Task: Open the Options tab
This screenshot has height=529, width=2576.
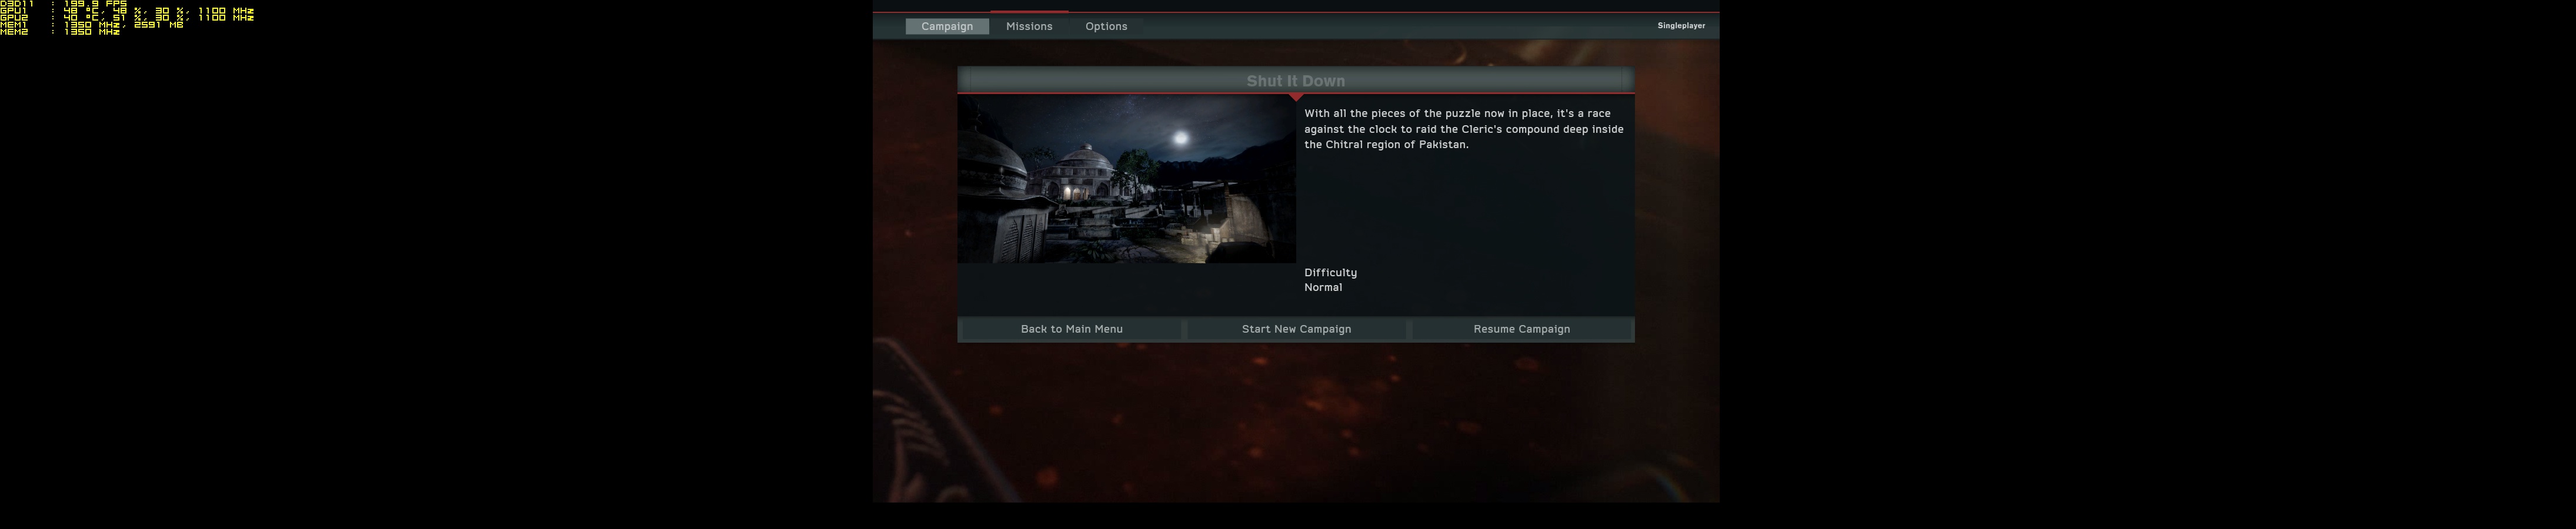Action: pyautogui.click(x=1106, y=26)
